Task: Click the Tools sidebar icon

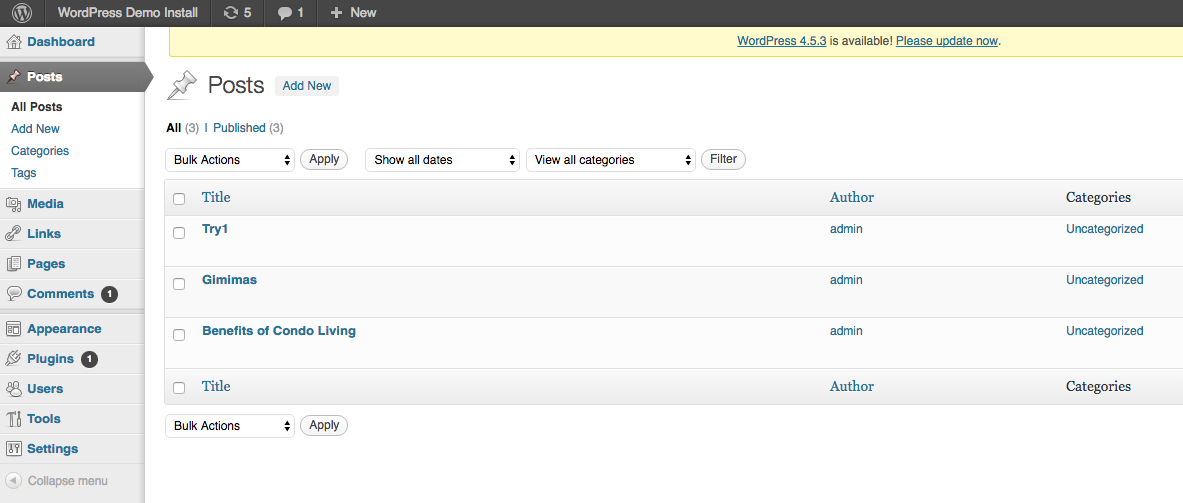Action: click(x=14, y=419)
